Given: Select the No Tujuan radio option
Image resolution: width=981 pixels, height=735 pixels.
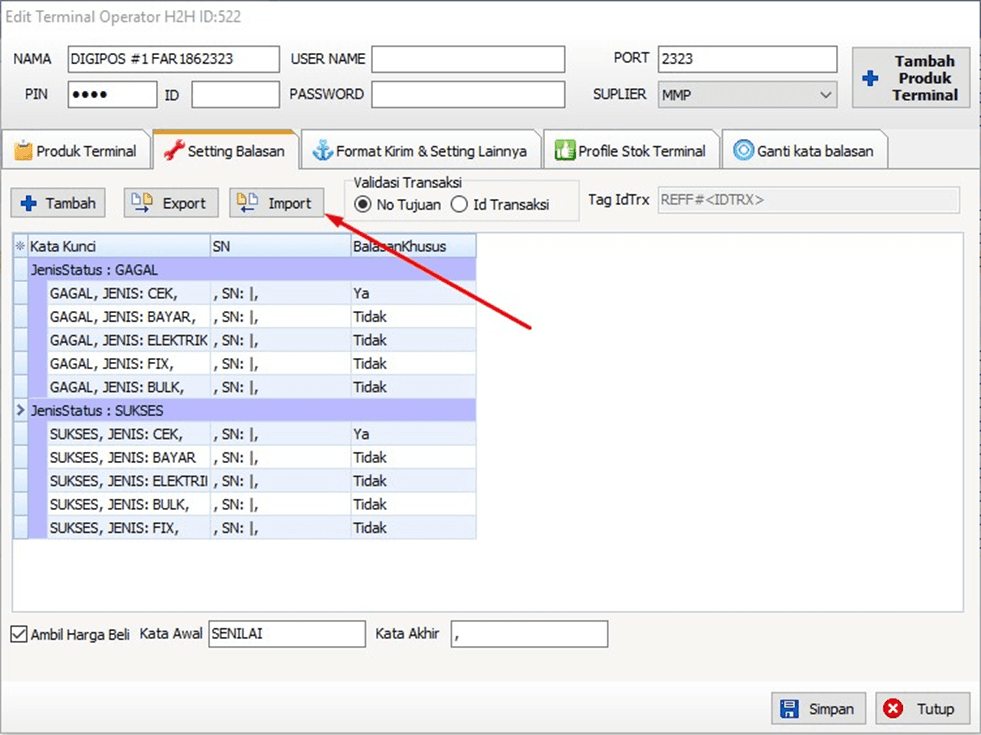Looking at the screenshot, I should tap(363, 204).
